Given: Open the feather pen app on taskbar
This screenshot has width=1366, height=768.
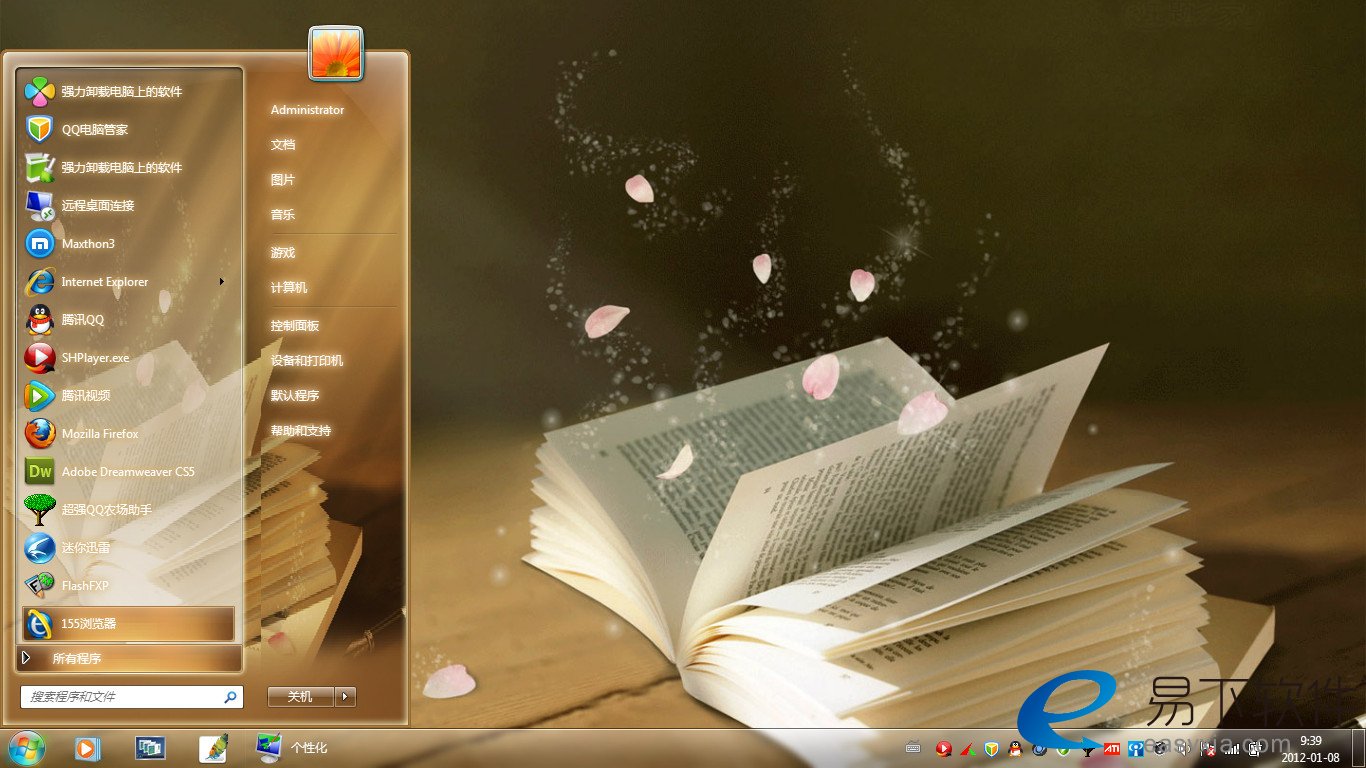Looking at the screenshot, I should (213, 747).
